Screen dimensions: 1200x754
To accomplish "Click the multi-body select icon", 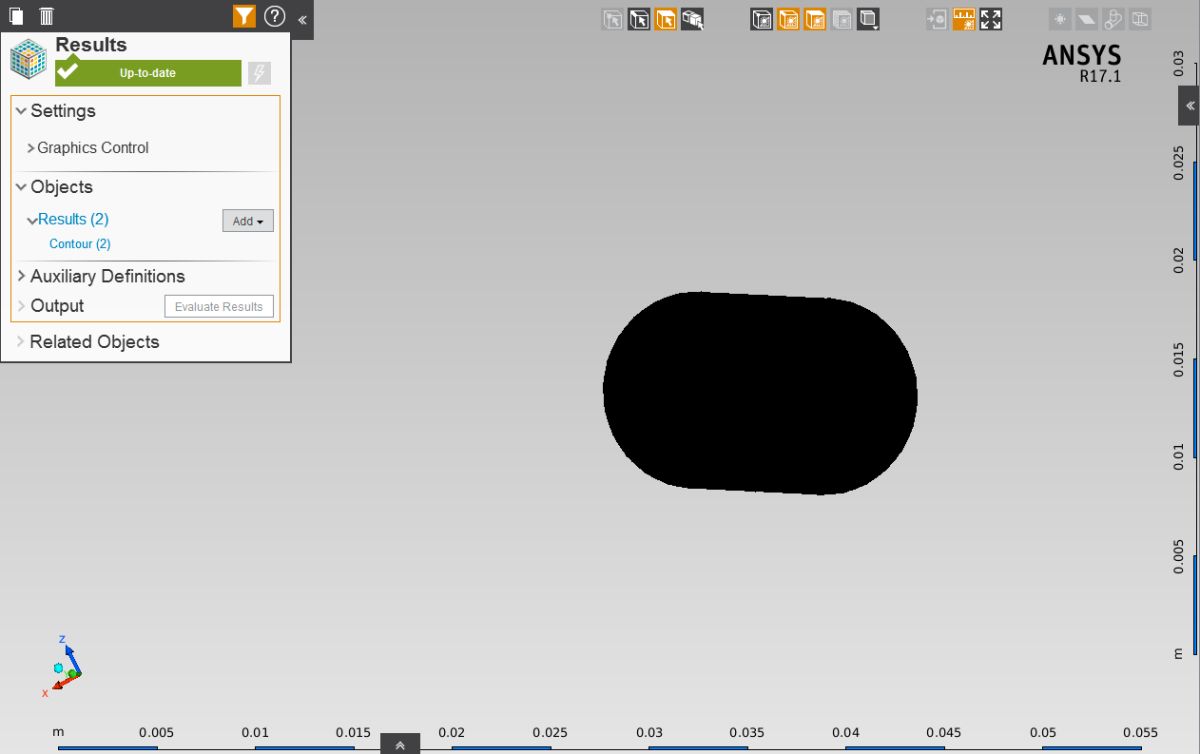I will [x=692, y=18].
